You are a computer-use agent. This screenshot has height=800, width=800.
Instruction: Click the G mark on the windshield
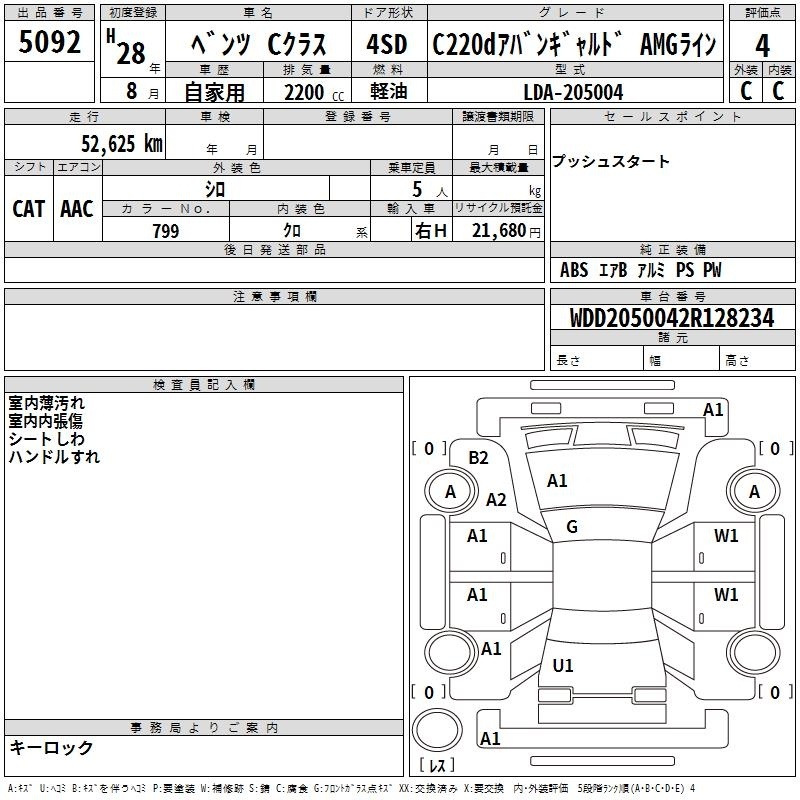pos(572,527)
